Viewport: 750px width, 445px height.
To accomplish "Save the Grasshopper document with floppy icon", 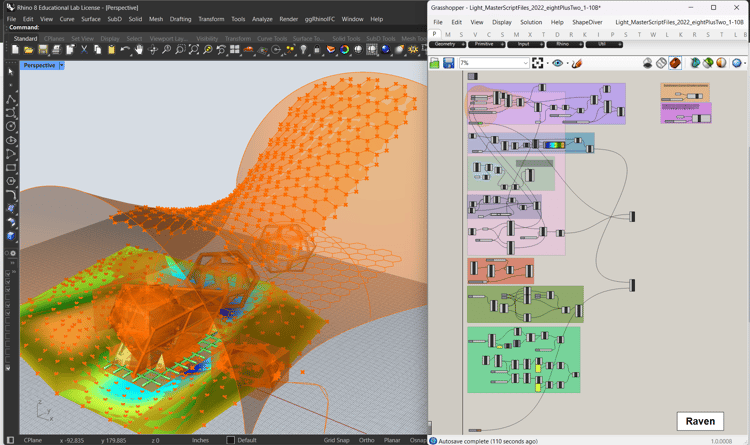I will coord(448,63).
